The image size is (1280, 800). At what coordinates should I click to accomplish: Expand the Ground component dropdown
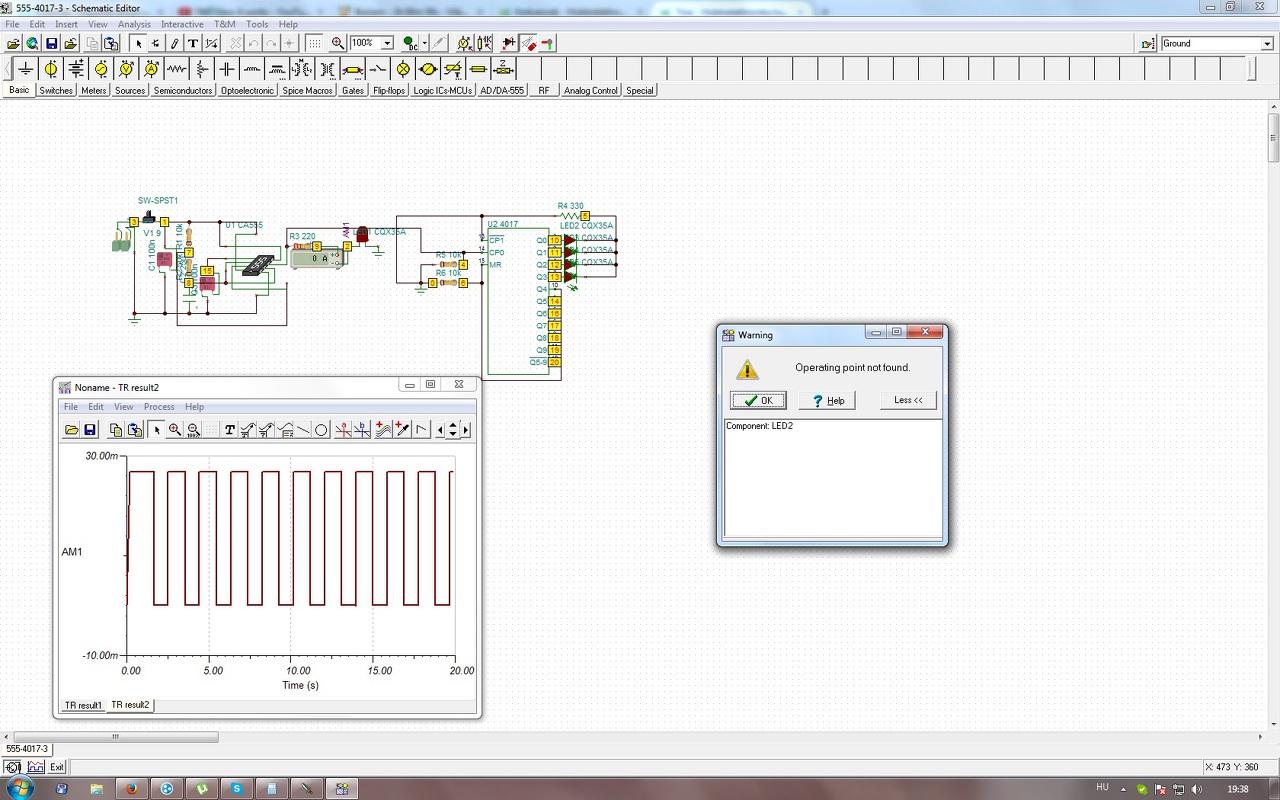[x=1267, y=44]
